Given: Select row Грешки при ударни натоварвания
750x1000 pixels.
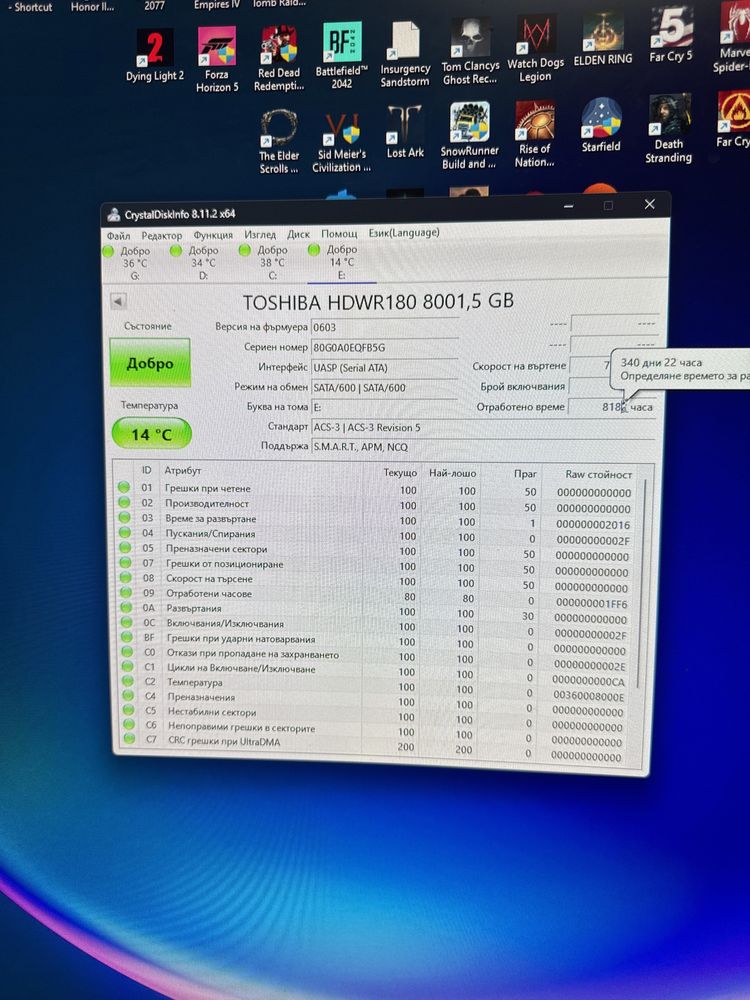Looking at the screenshot, I should [375, 642].
